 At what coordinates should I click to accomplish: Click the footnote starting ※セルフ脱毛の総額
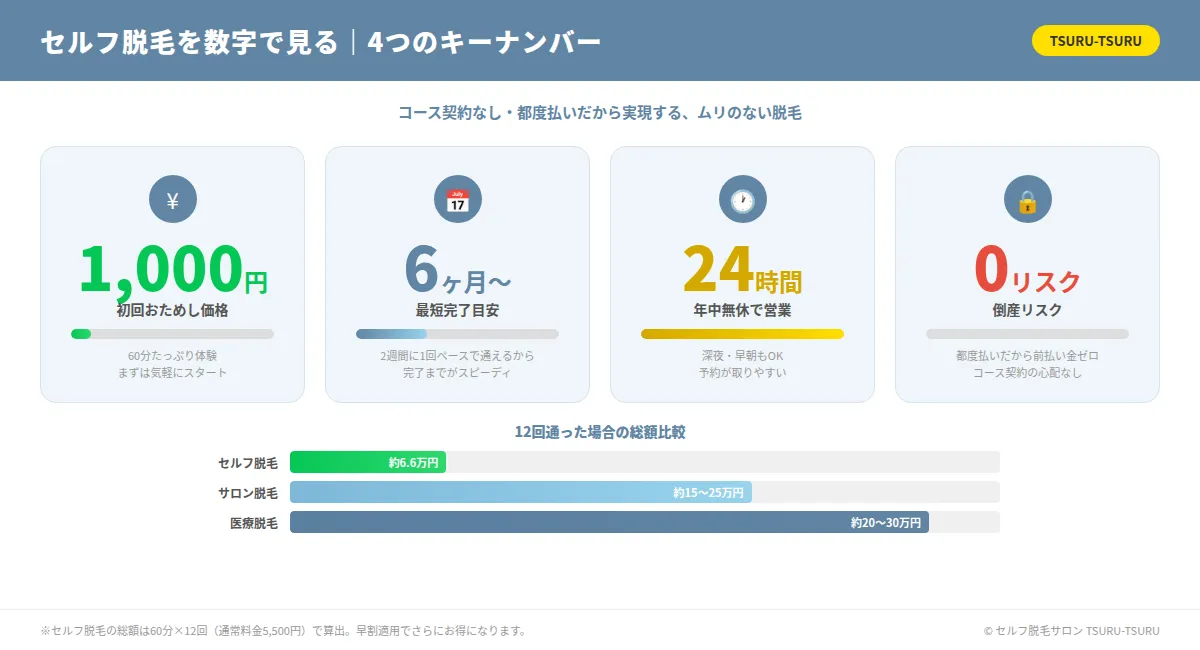[283, 631]
